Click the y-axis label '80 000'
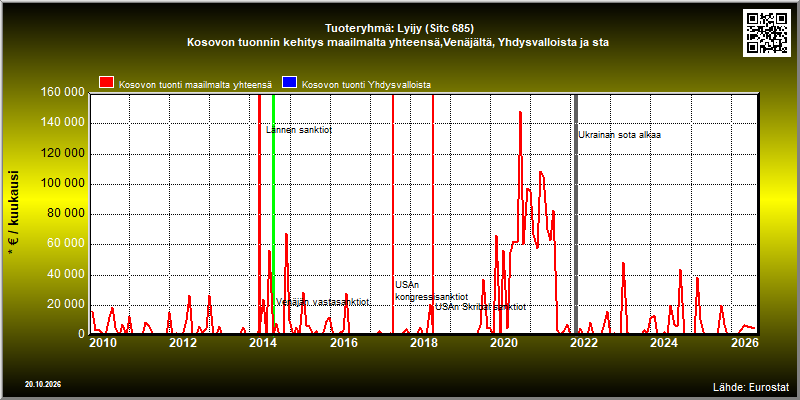The width and height of the screenshot is (800, 400). (65, 214)
